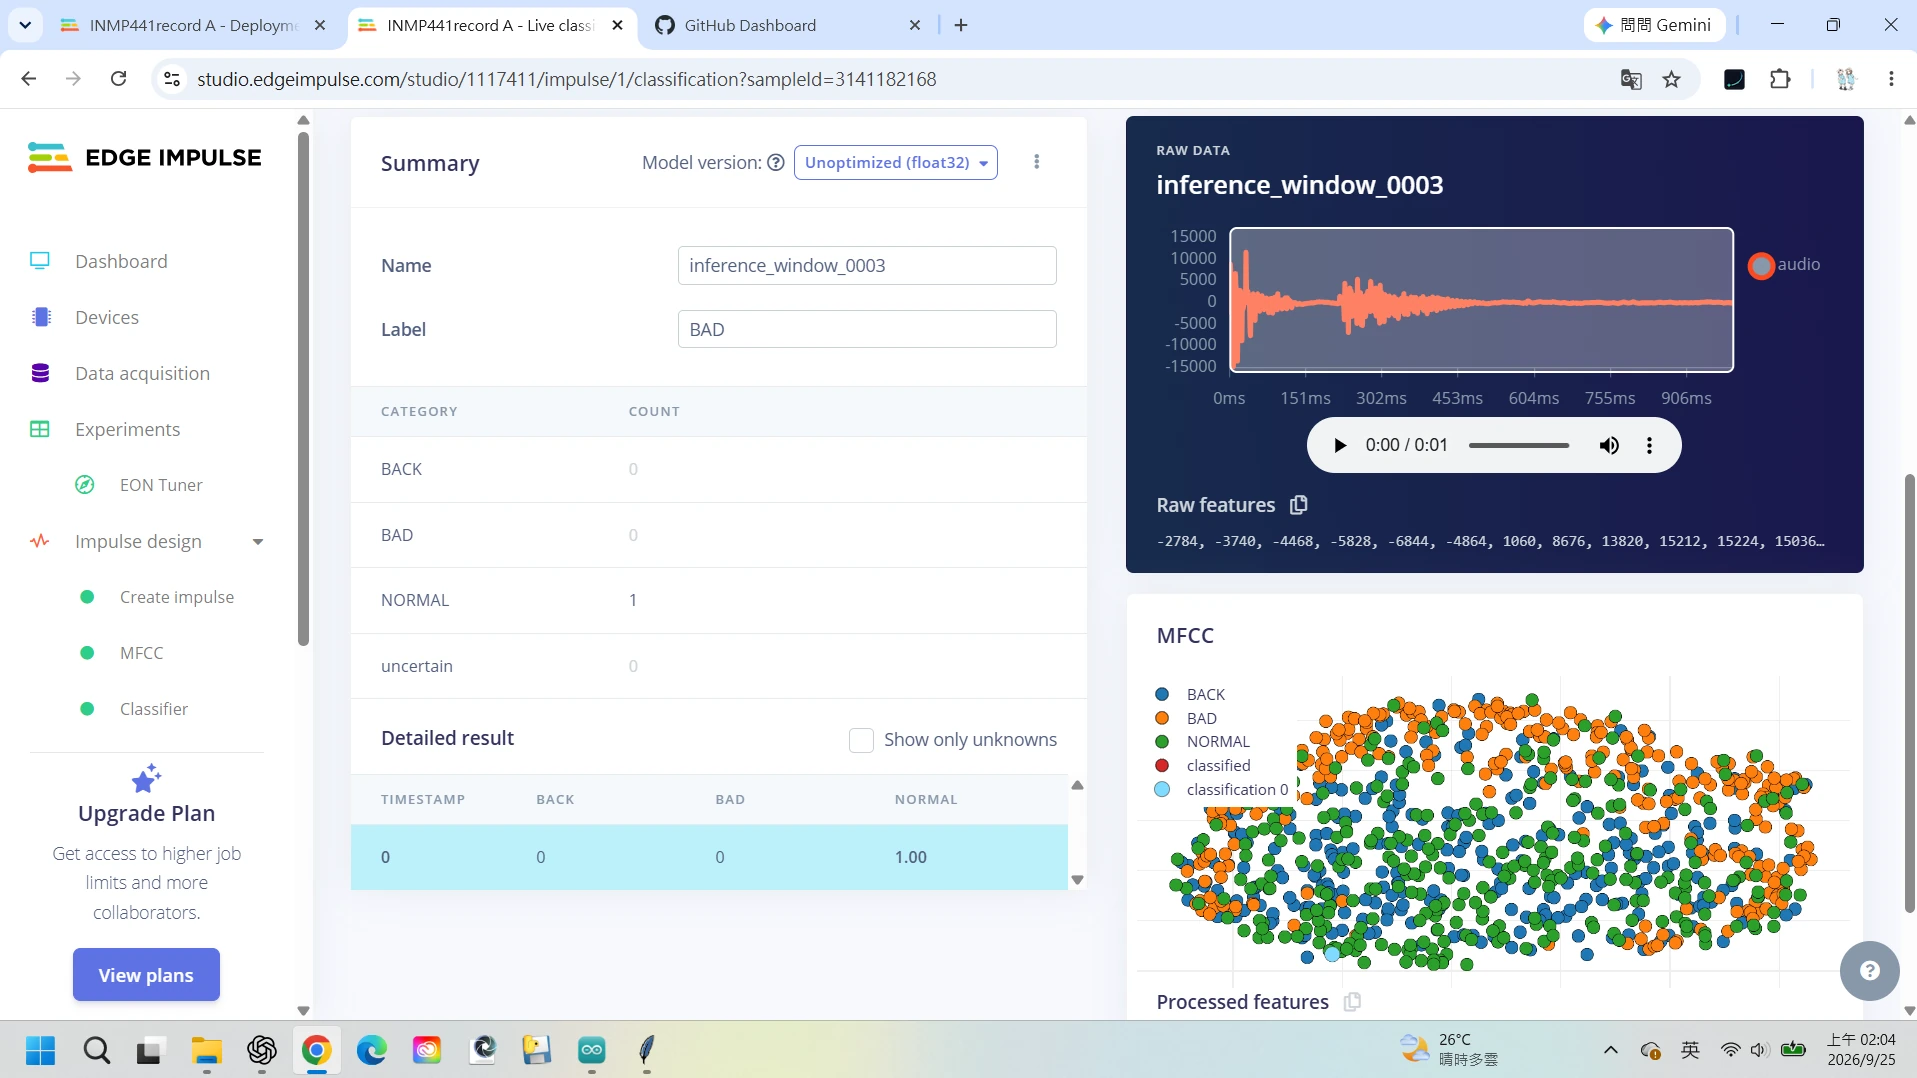Open the help chat bubble
The image size is (1917, 1078).
pyautogui.click(x=1869, y=970)
